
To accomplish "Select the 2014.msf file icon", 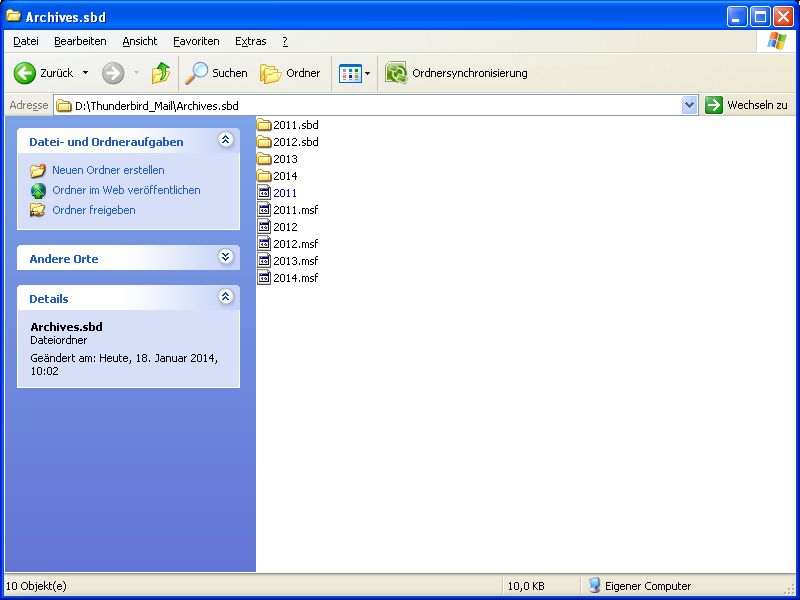I will coord(264,278).
